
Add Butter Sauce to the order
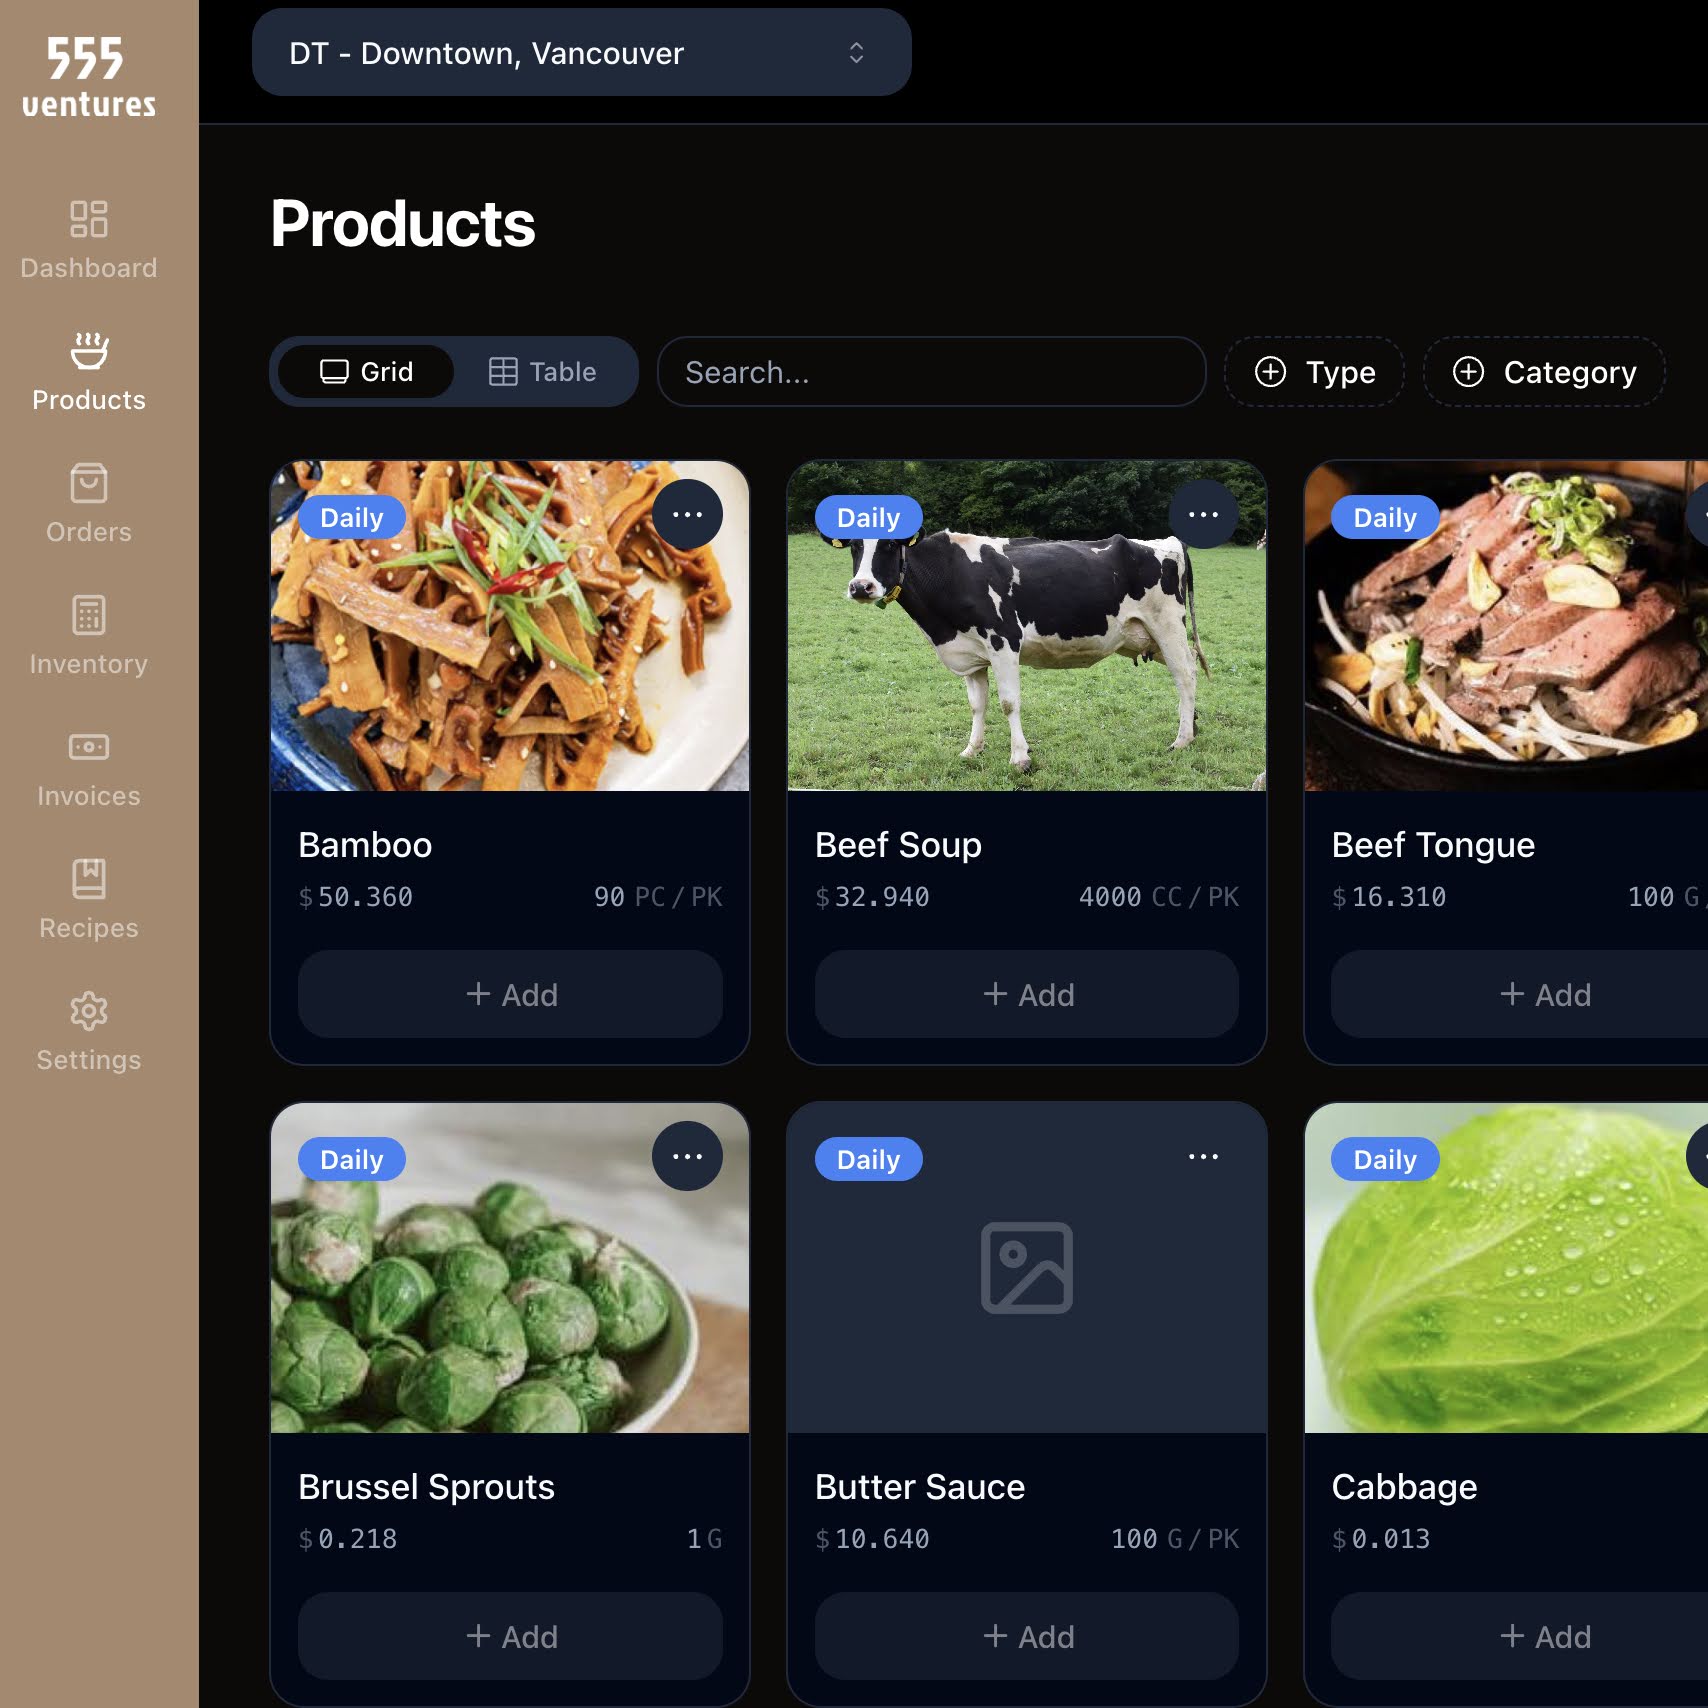(1027, 1636)
